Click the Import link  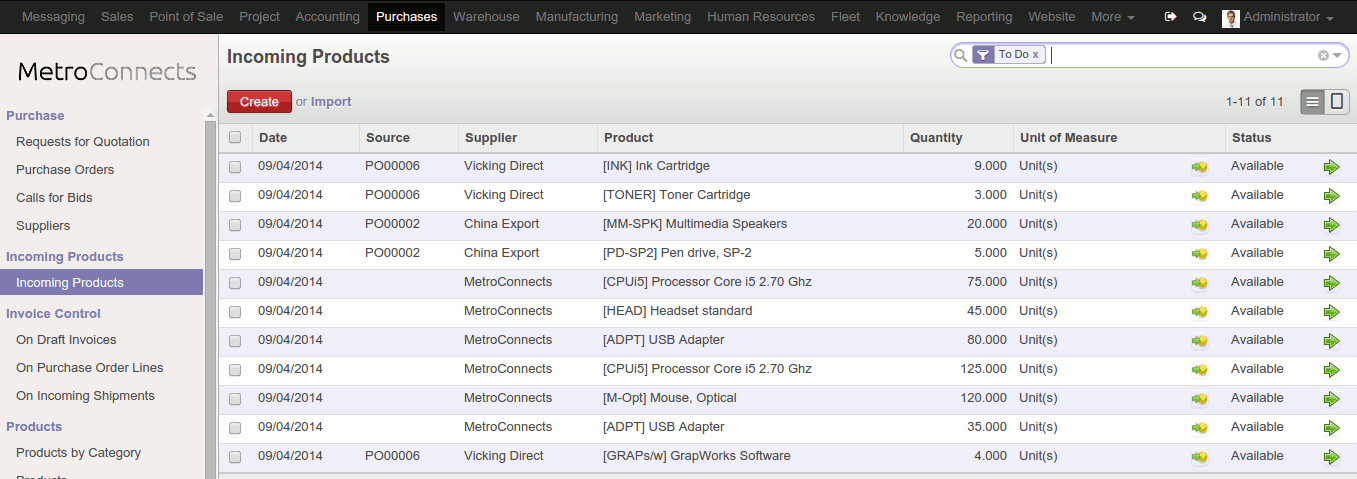tap(331, 102)
